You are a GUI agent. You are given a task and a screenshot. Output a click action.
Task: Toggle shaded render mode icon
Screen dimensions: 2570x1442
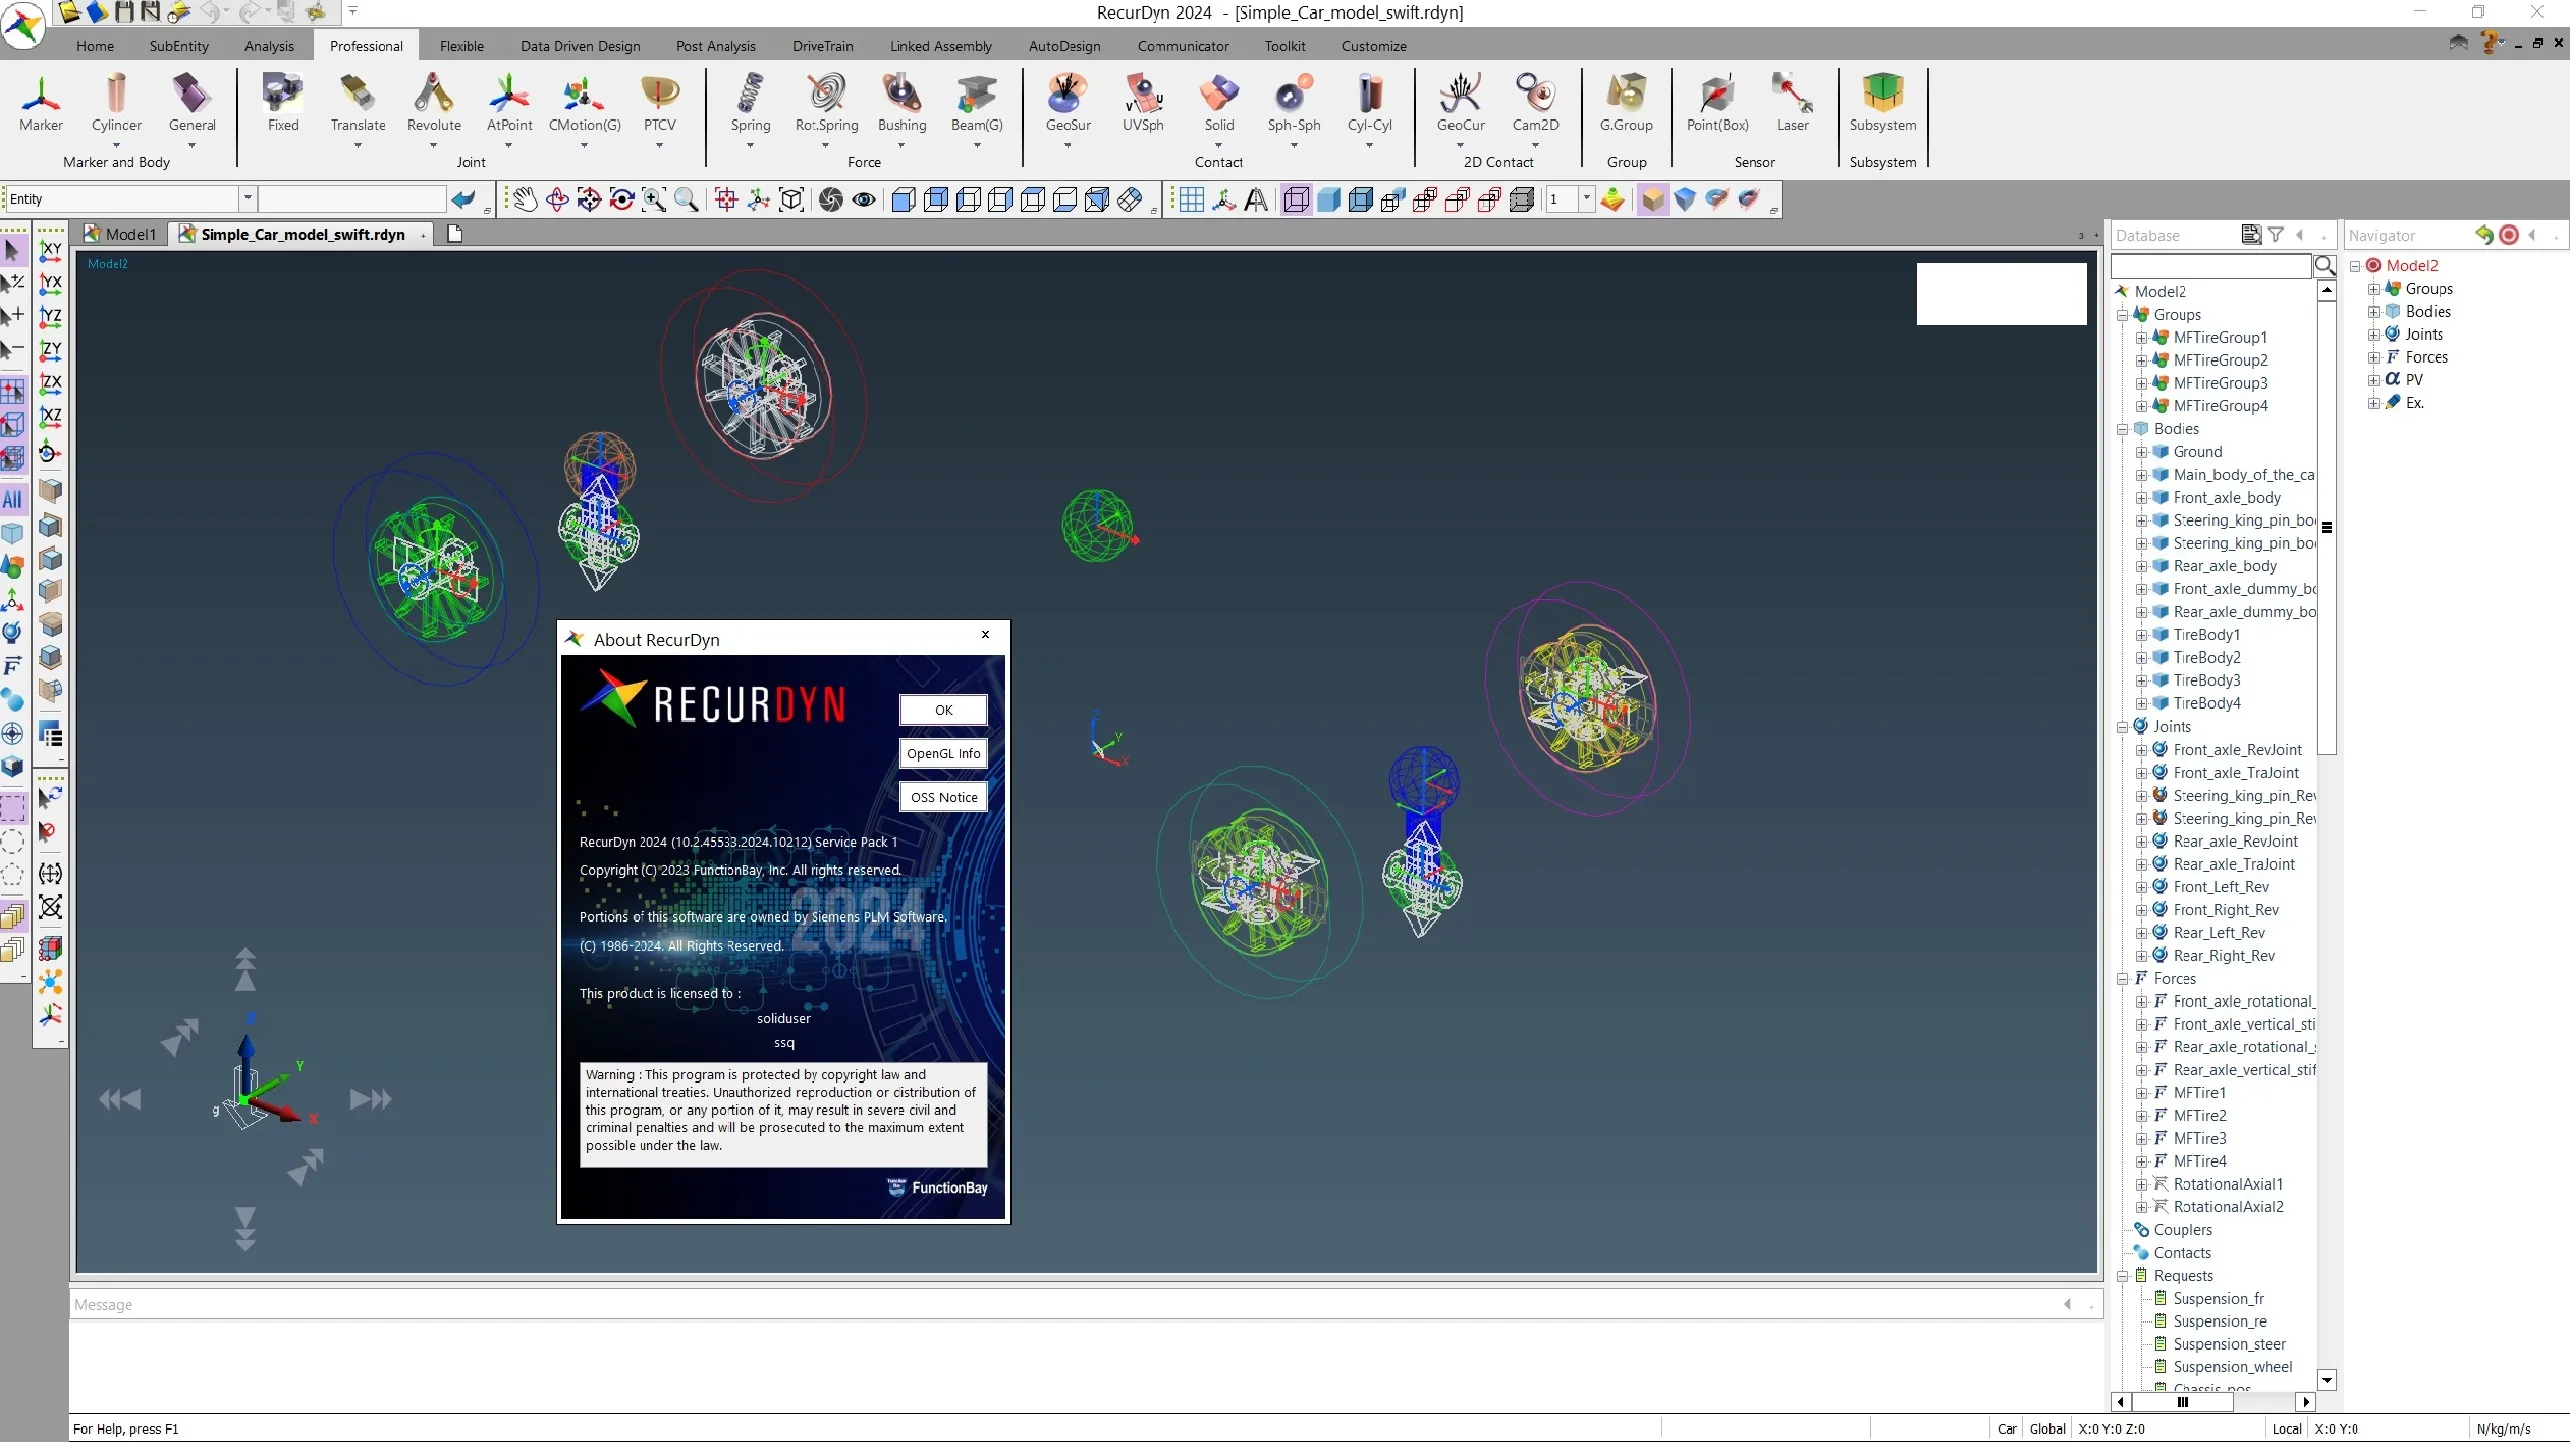coord(1329,200)
